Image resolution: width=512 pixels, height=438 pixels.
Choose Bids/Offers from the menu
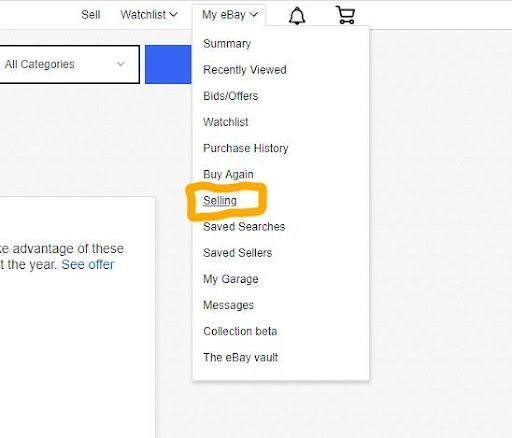231,96
